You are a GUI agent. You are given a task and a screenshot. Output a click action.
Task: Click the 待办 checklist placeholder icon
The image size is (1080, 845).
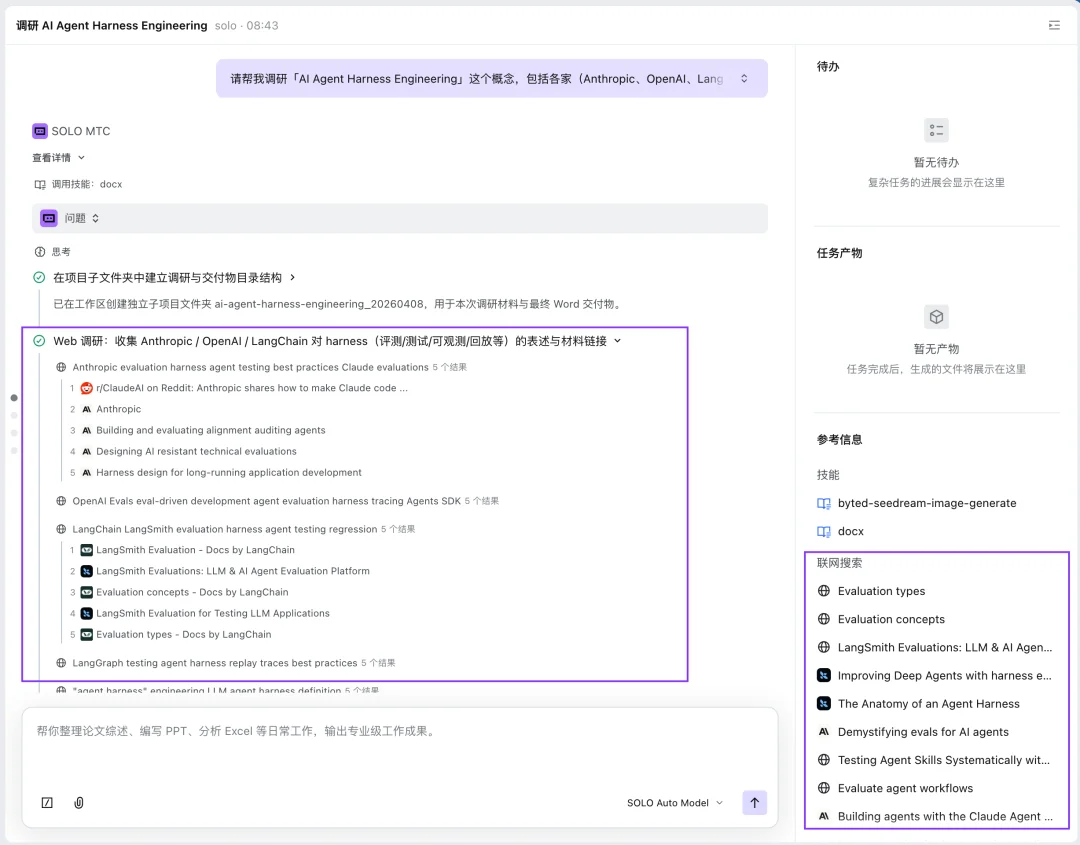tap(936, 130)
